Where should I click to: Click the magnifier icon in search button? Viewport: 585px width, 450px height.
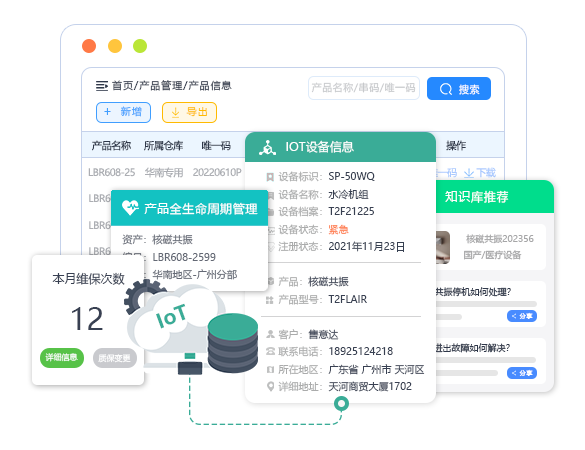(x=446, y=89)
